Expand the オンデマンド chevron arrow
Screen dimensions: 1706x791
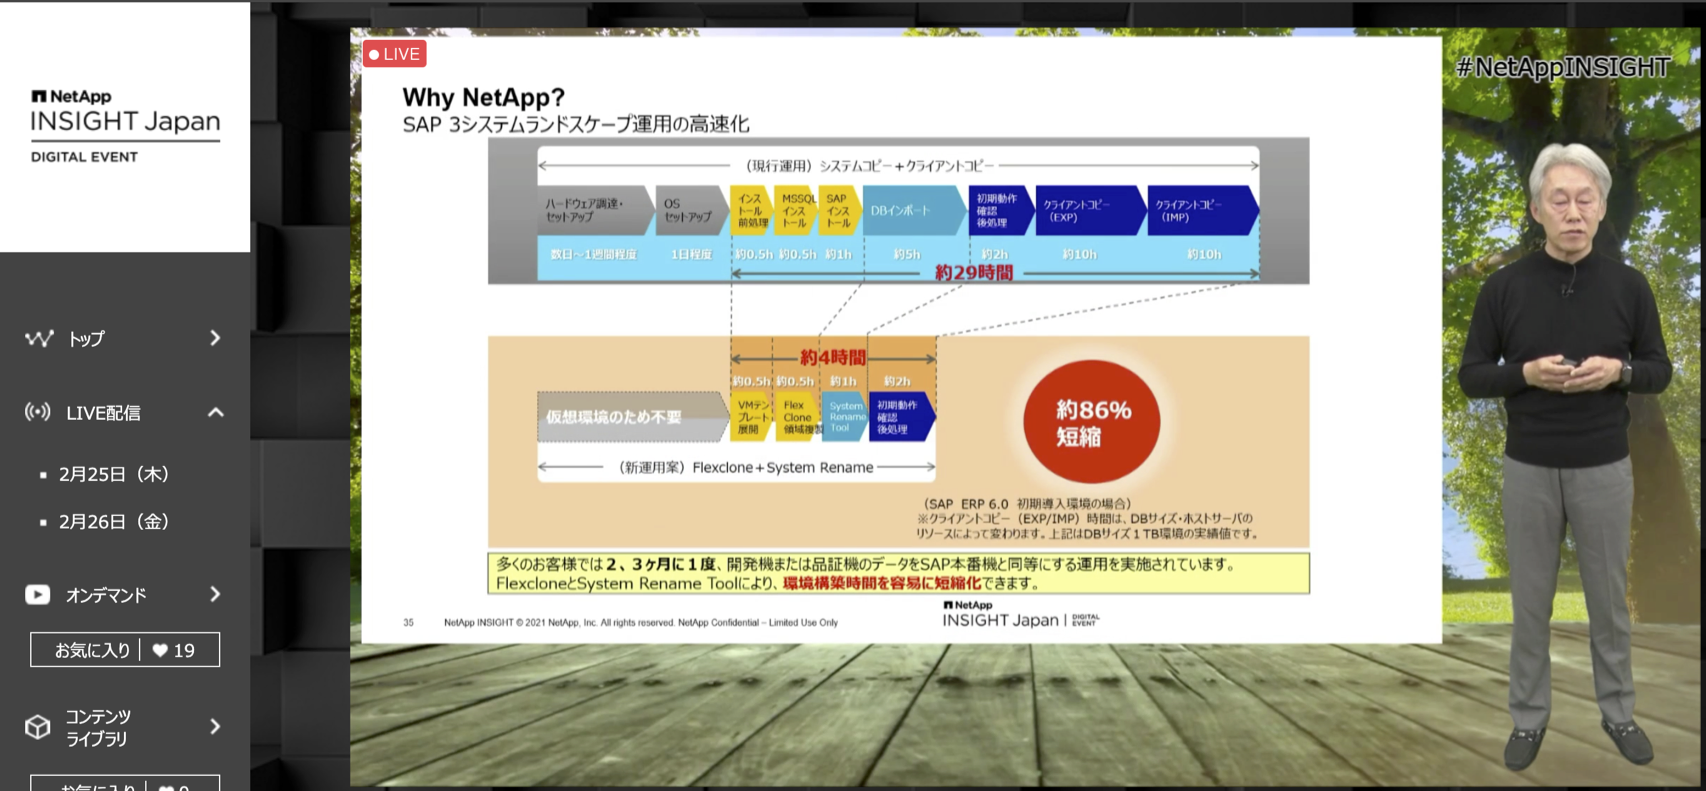click(x=215, y=595)
